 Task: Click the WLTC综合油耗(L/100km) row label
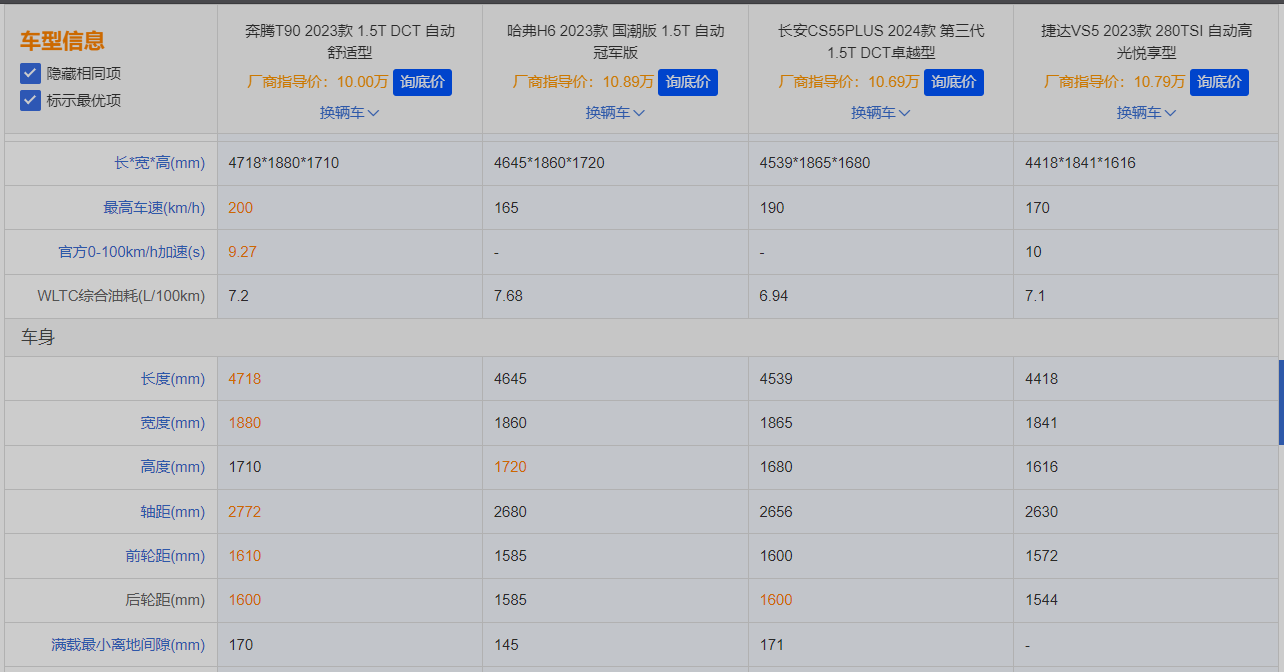coord(121,296)
